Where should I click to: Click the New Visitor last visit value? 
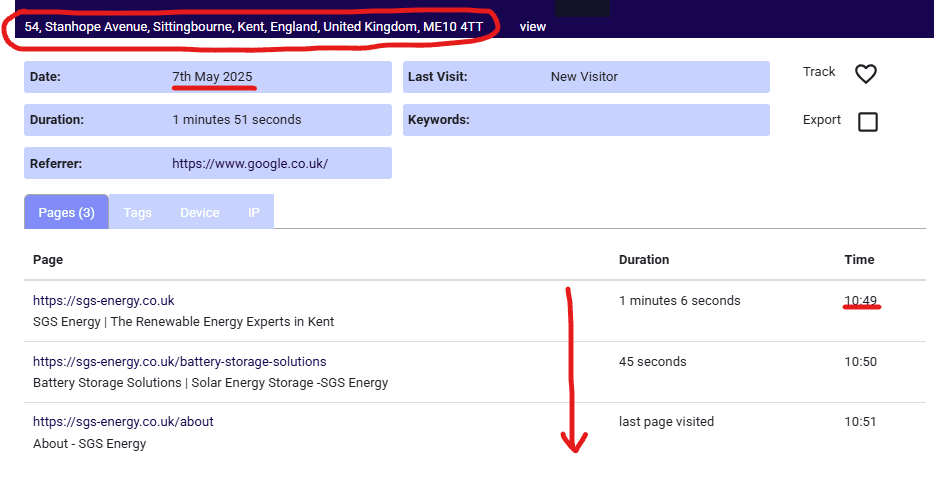[x=584, y=76]
